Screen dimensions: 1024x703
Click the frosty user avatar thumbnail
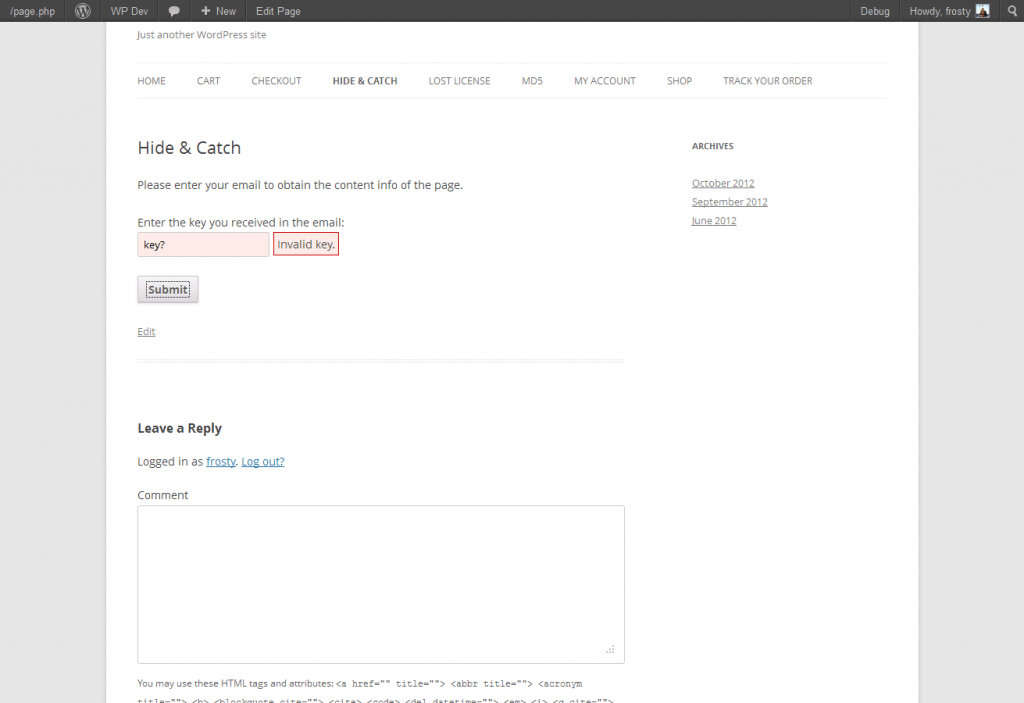click(x=982, y=11)
